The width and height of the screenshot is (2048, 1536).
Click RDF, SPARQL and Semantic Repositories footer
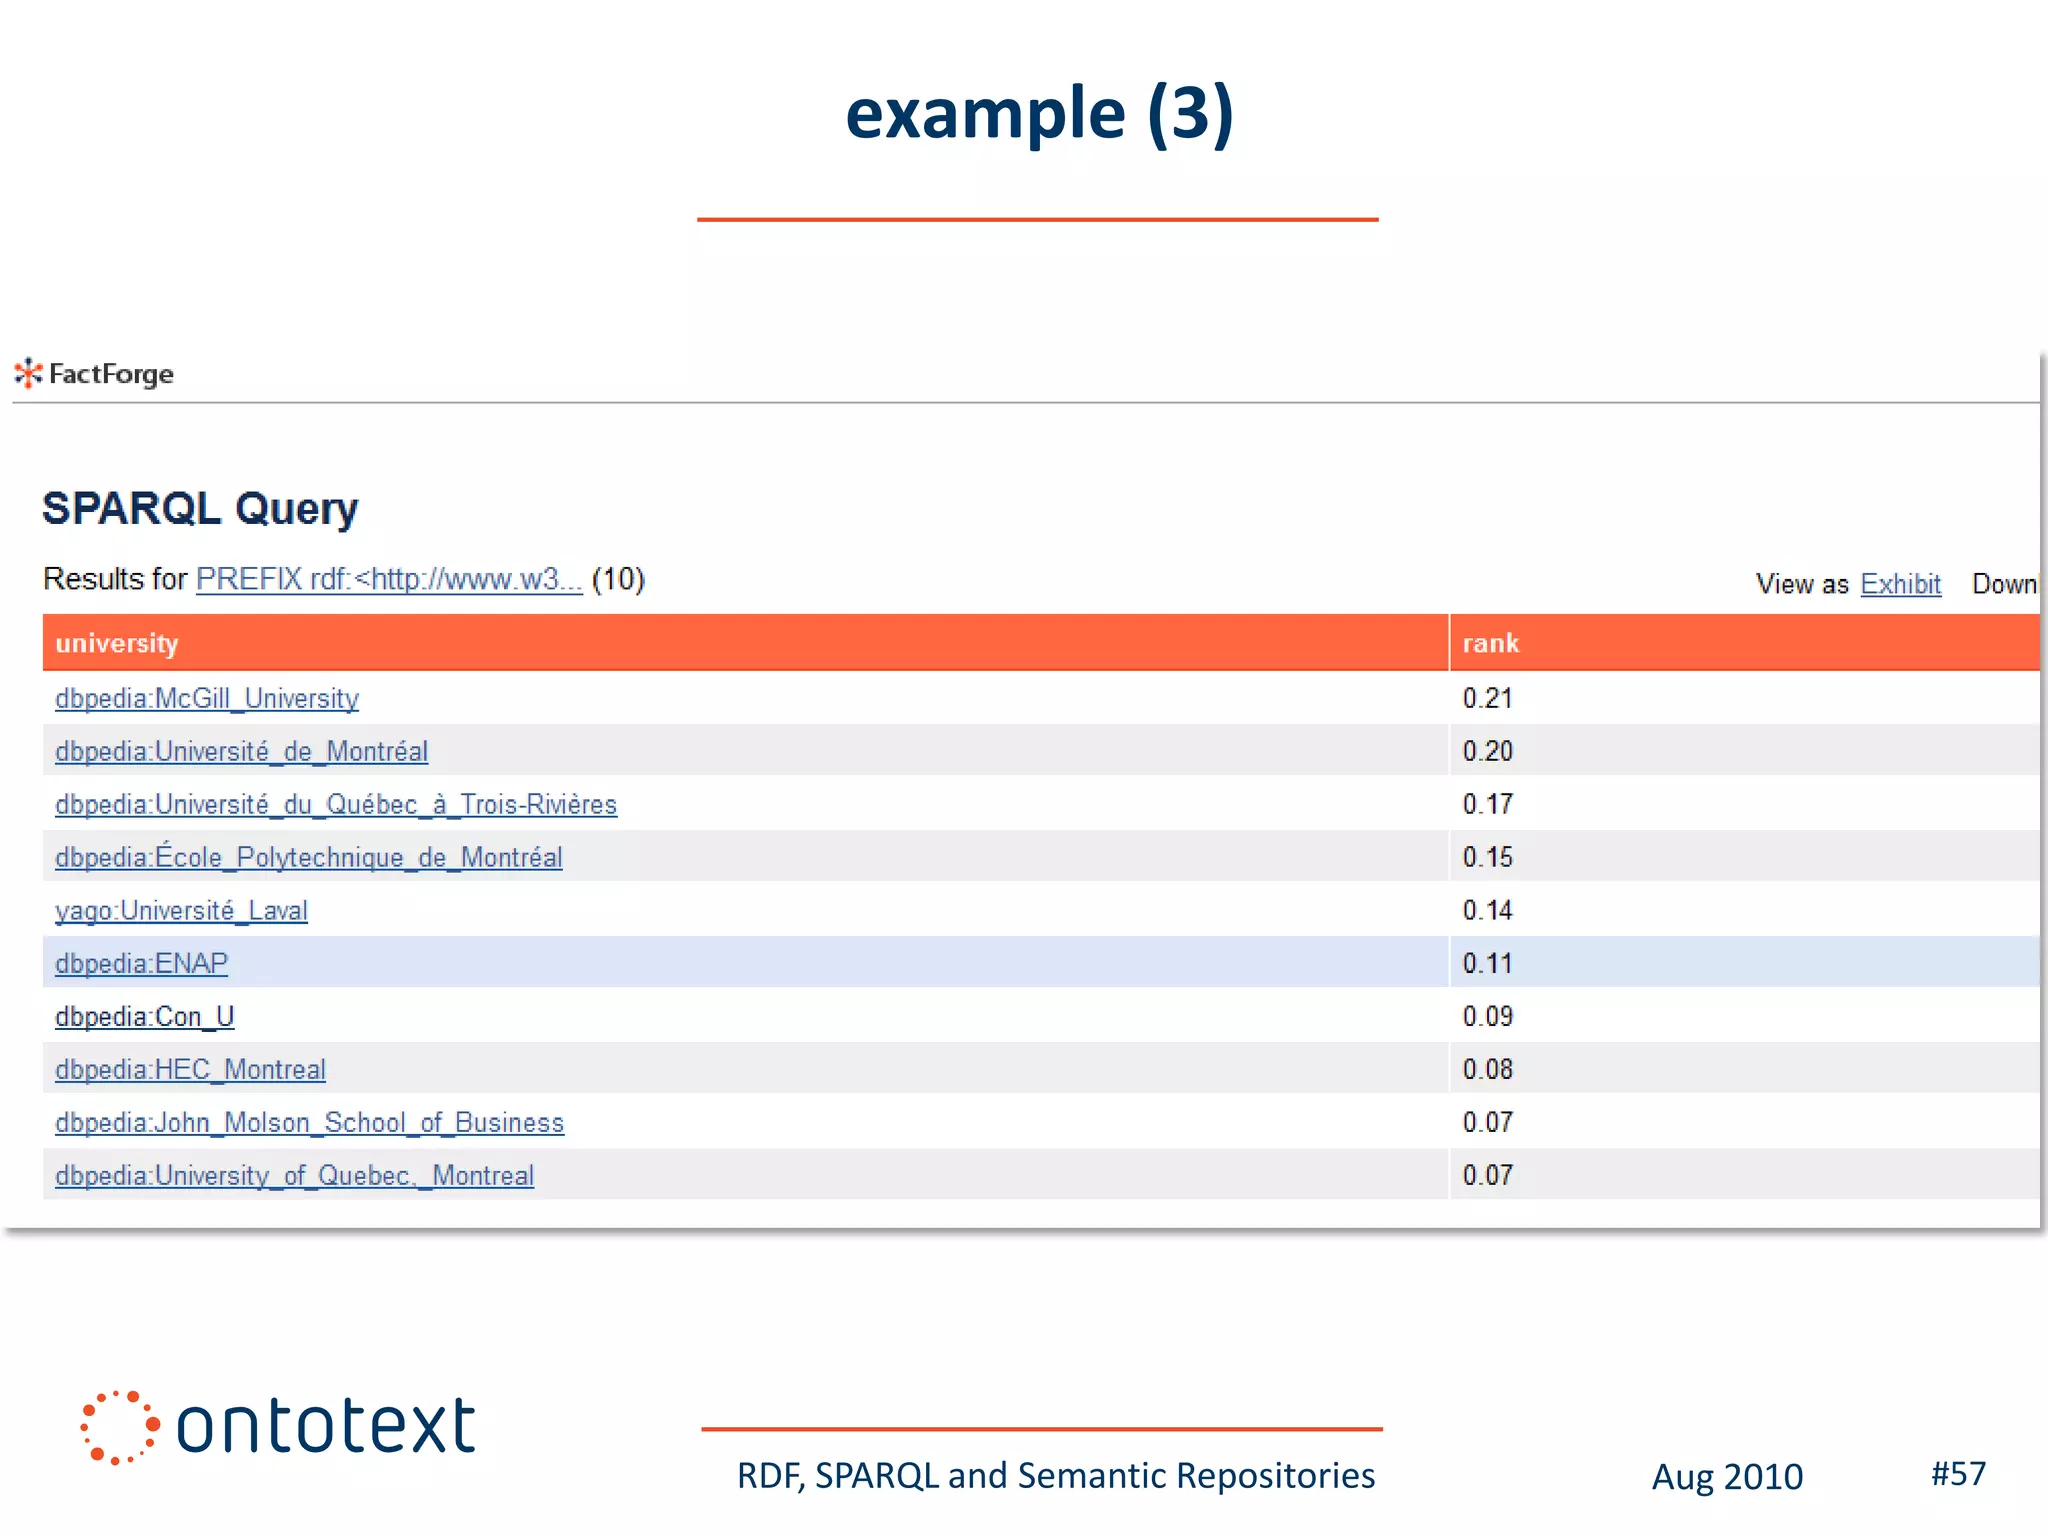(1056, 1476)
